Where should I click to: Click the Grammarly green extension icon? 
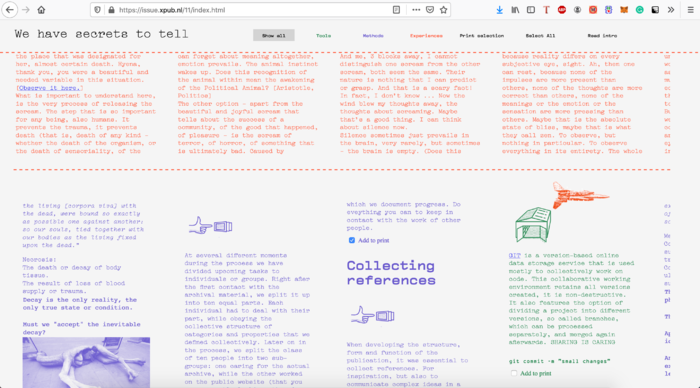(639, 10)
